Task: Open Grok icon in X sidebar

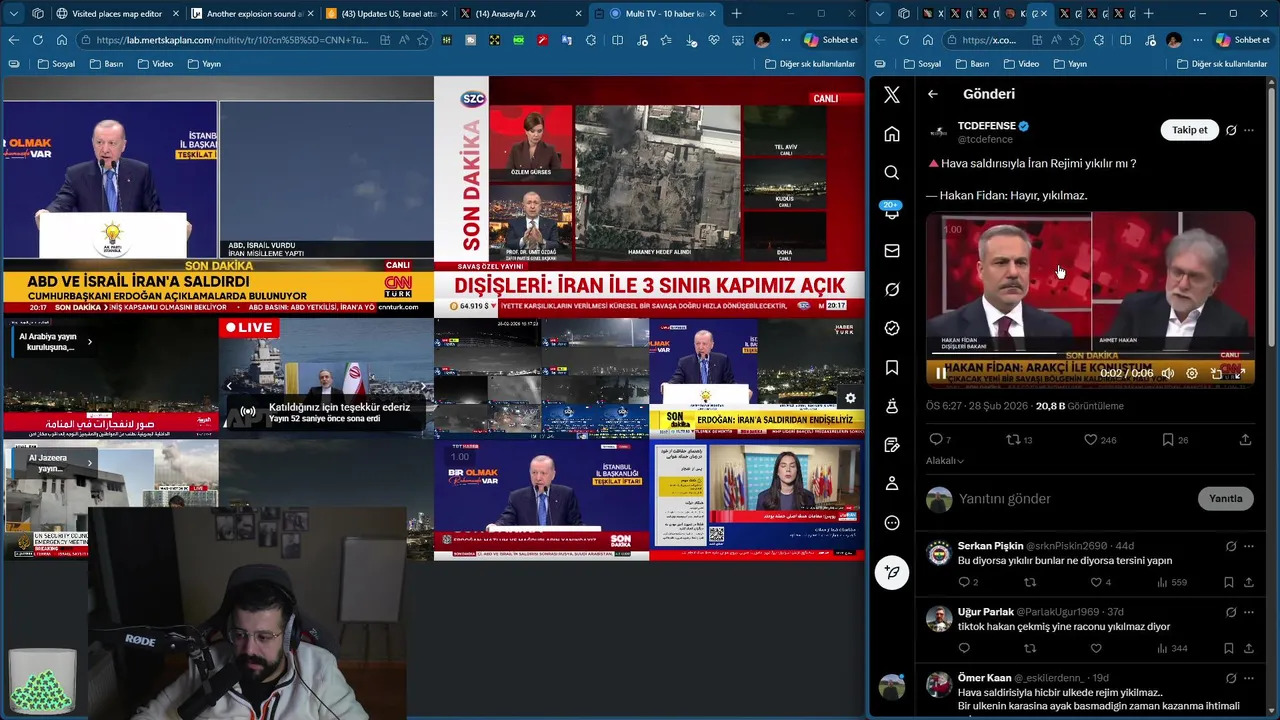Action: [x=892, y=290]
